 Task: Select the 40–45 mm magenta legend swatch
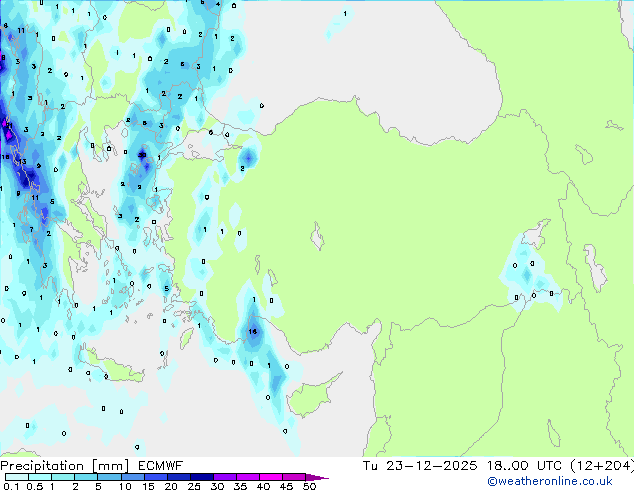tap(271, 477)
